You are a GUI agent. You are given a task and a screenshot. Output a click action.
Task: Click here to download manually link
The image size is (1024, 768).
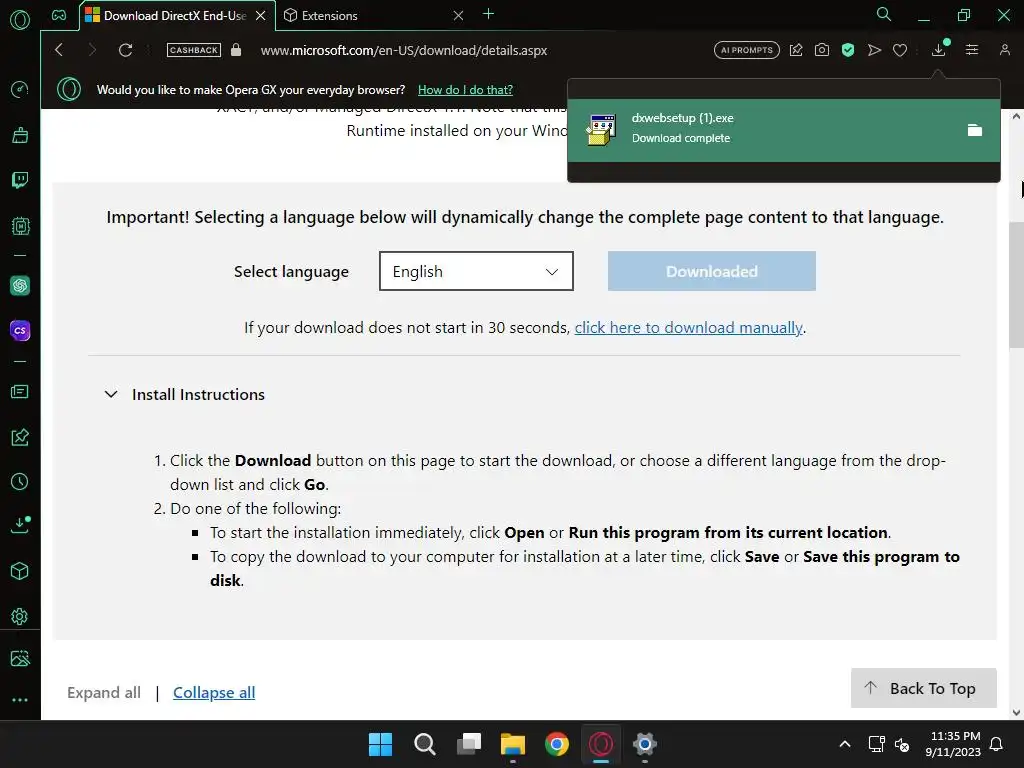click(x=688, y=327)
